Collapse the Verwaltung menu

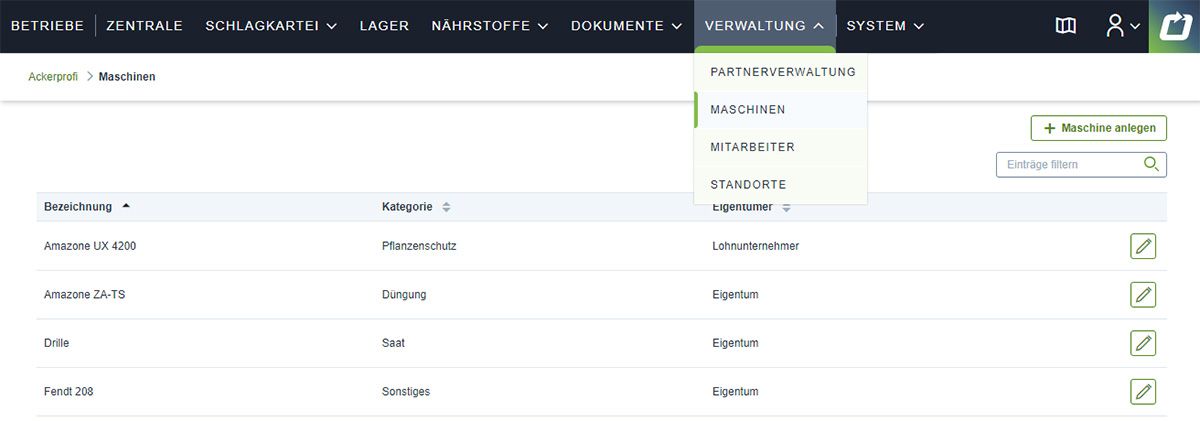(764, 26)
